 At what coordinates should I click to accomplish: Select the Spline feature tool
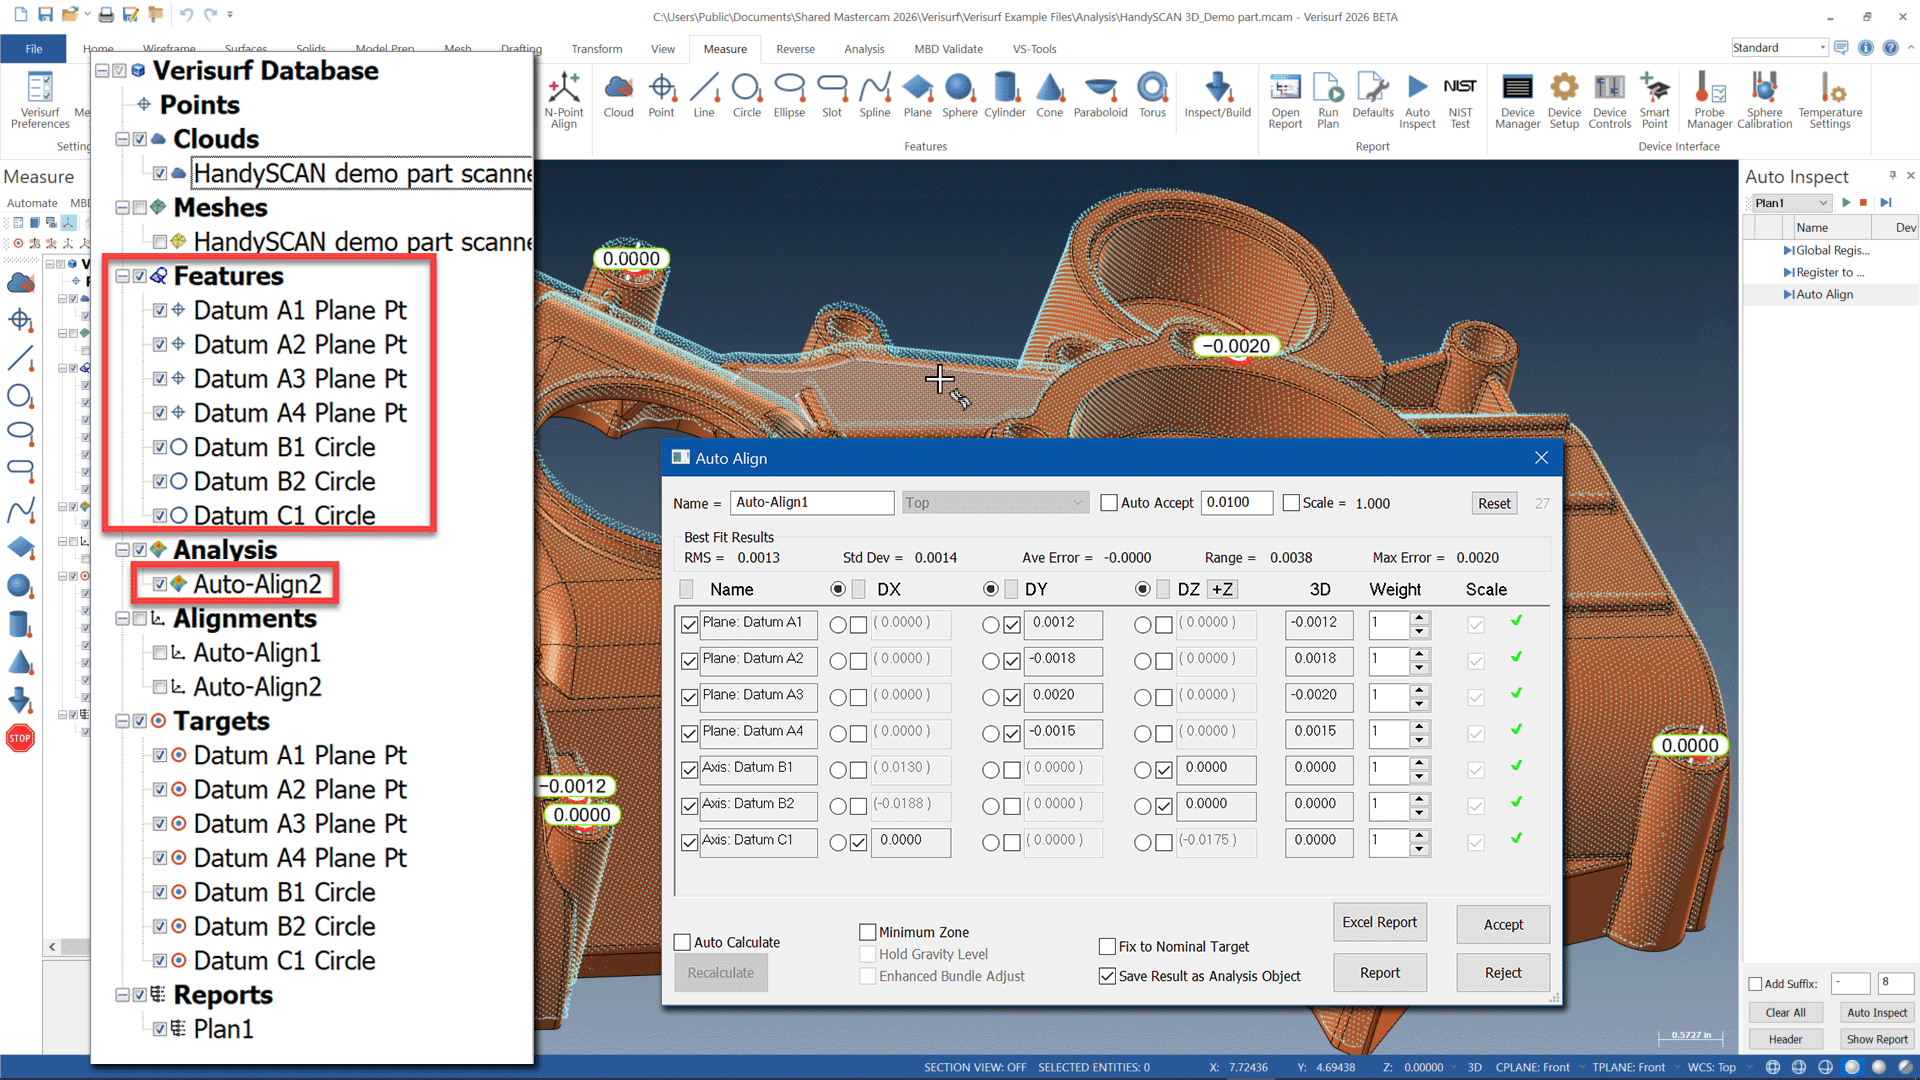874,96
